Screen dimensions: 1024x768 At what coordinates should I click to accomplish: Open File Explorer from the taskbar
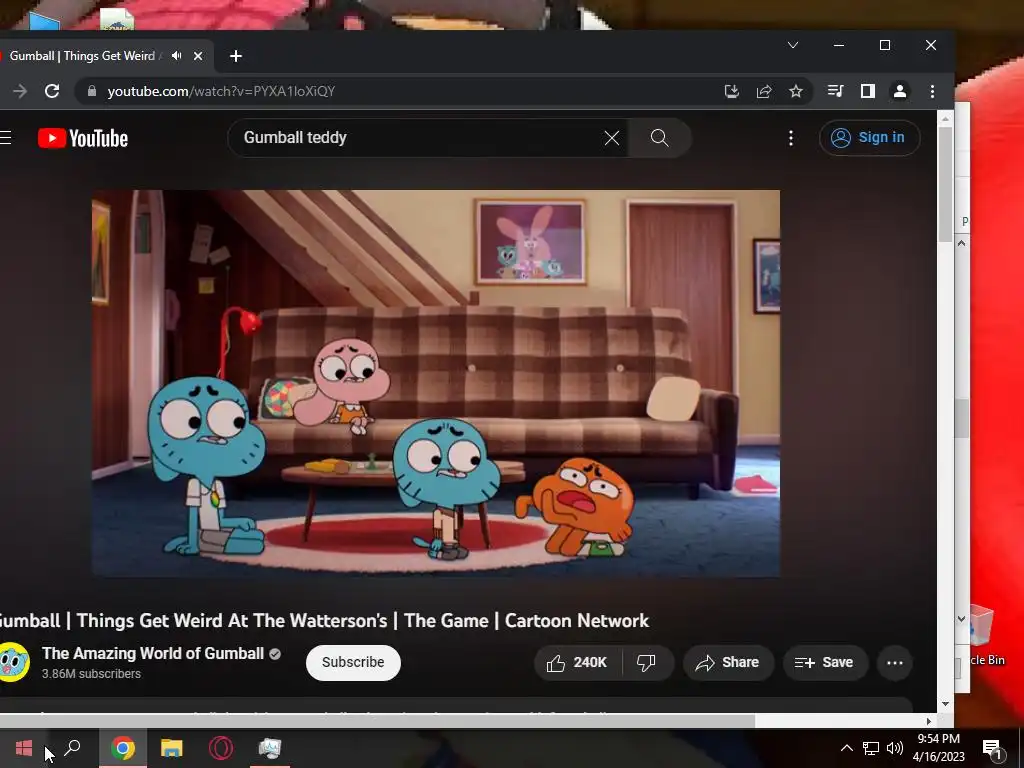point(172,748)
